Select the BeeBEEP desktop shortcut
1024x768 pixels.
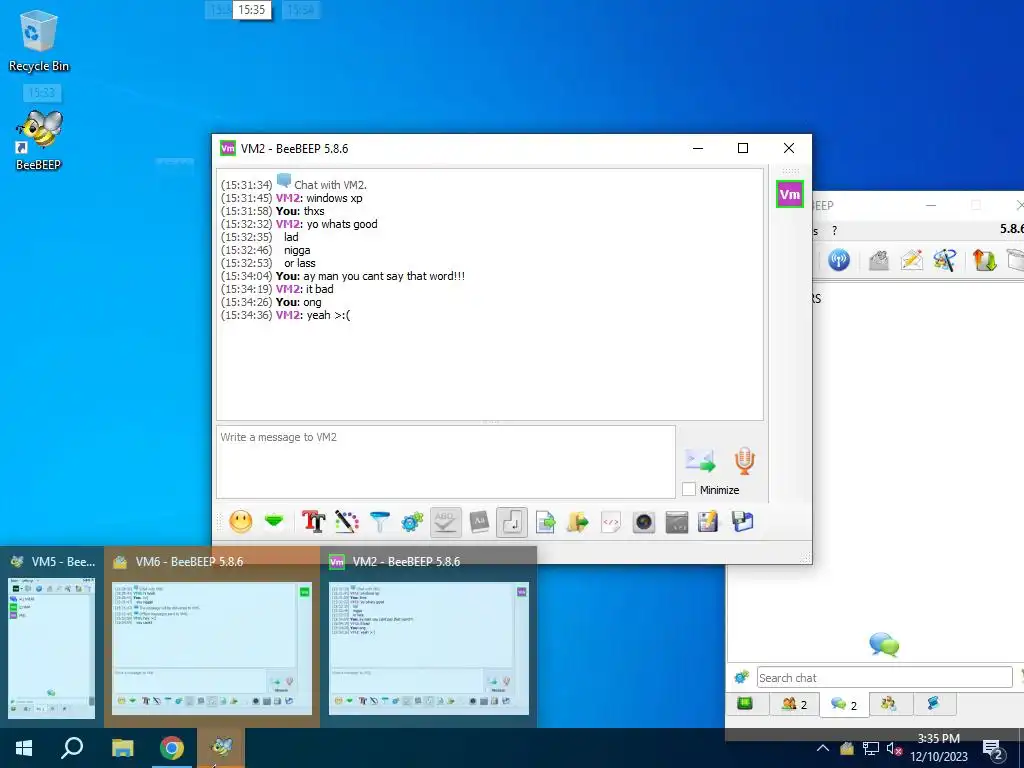39,141
